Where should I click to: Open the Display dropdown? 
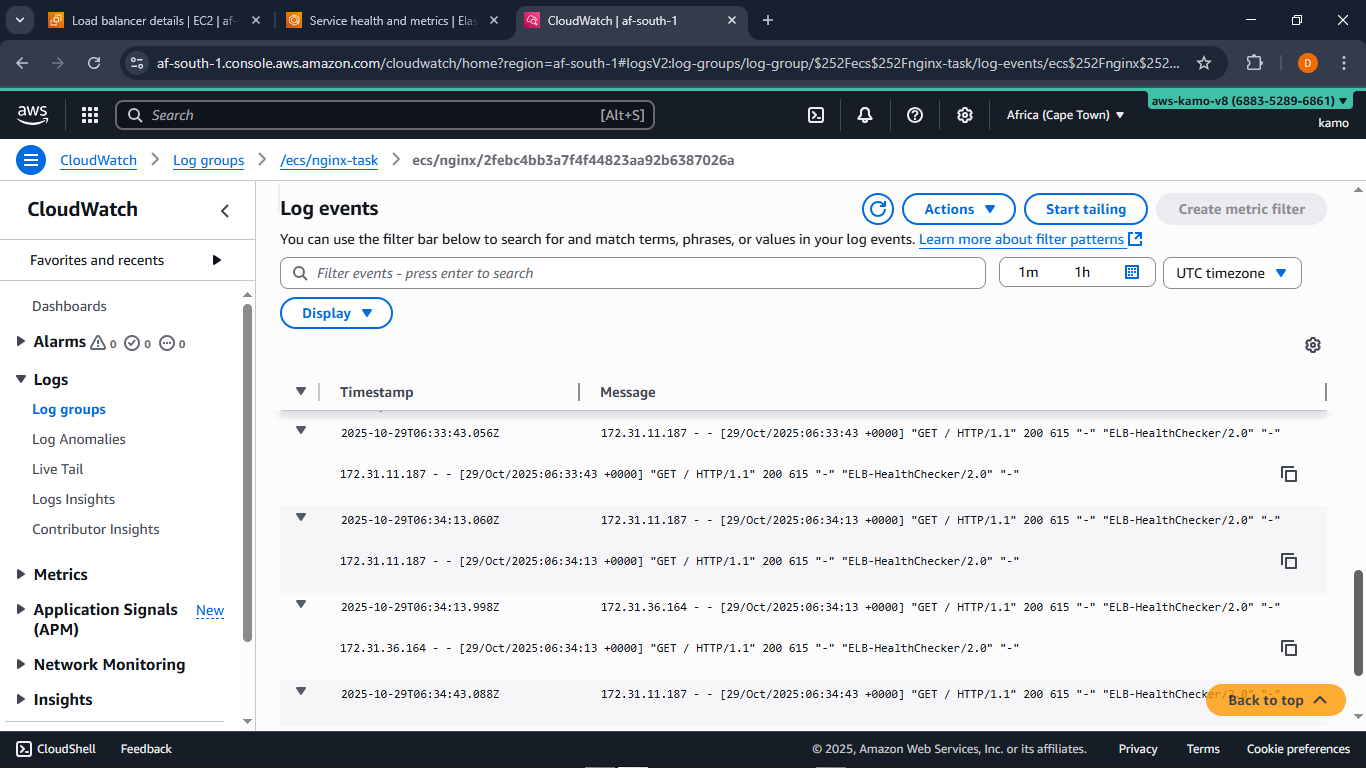(336, 313)
